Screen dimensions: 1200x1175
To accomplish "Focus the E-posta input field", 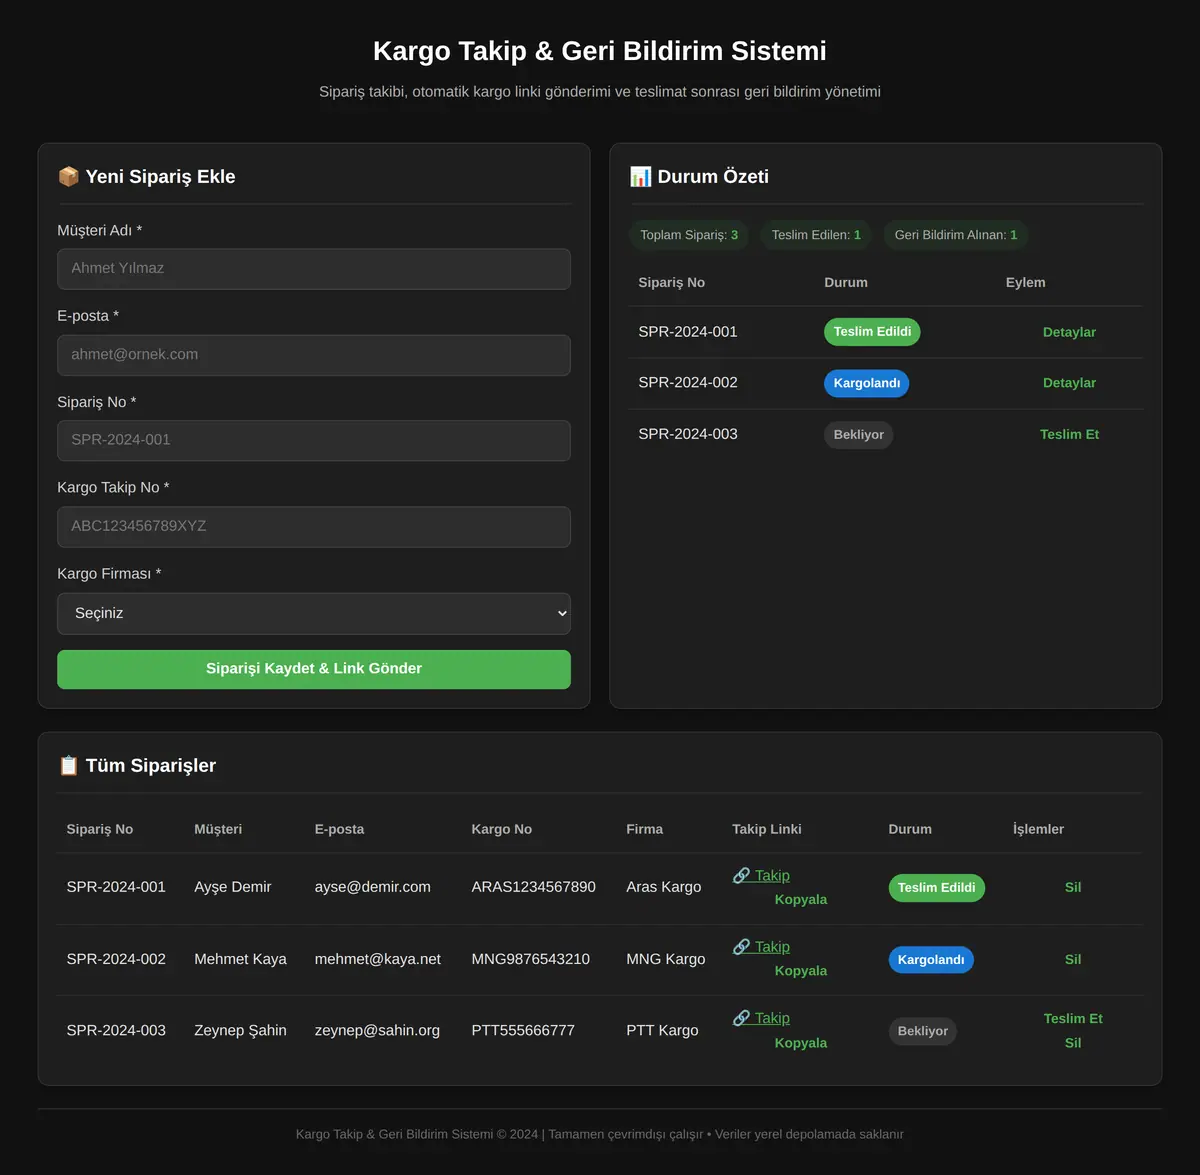I will click(x=314, y=355).
